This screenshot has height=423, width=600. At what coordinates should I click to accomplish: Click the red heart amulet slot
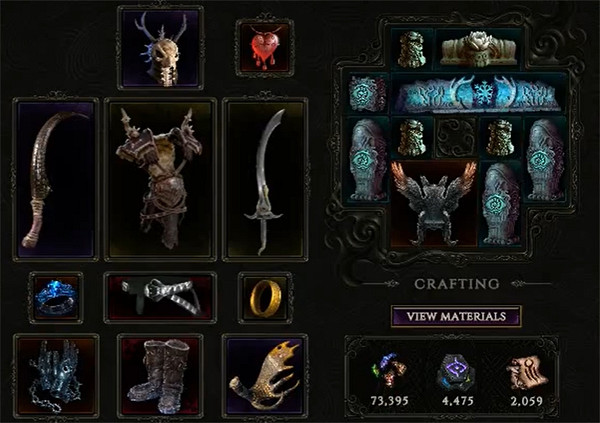[264, 47]
